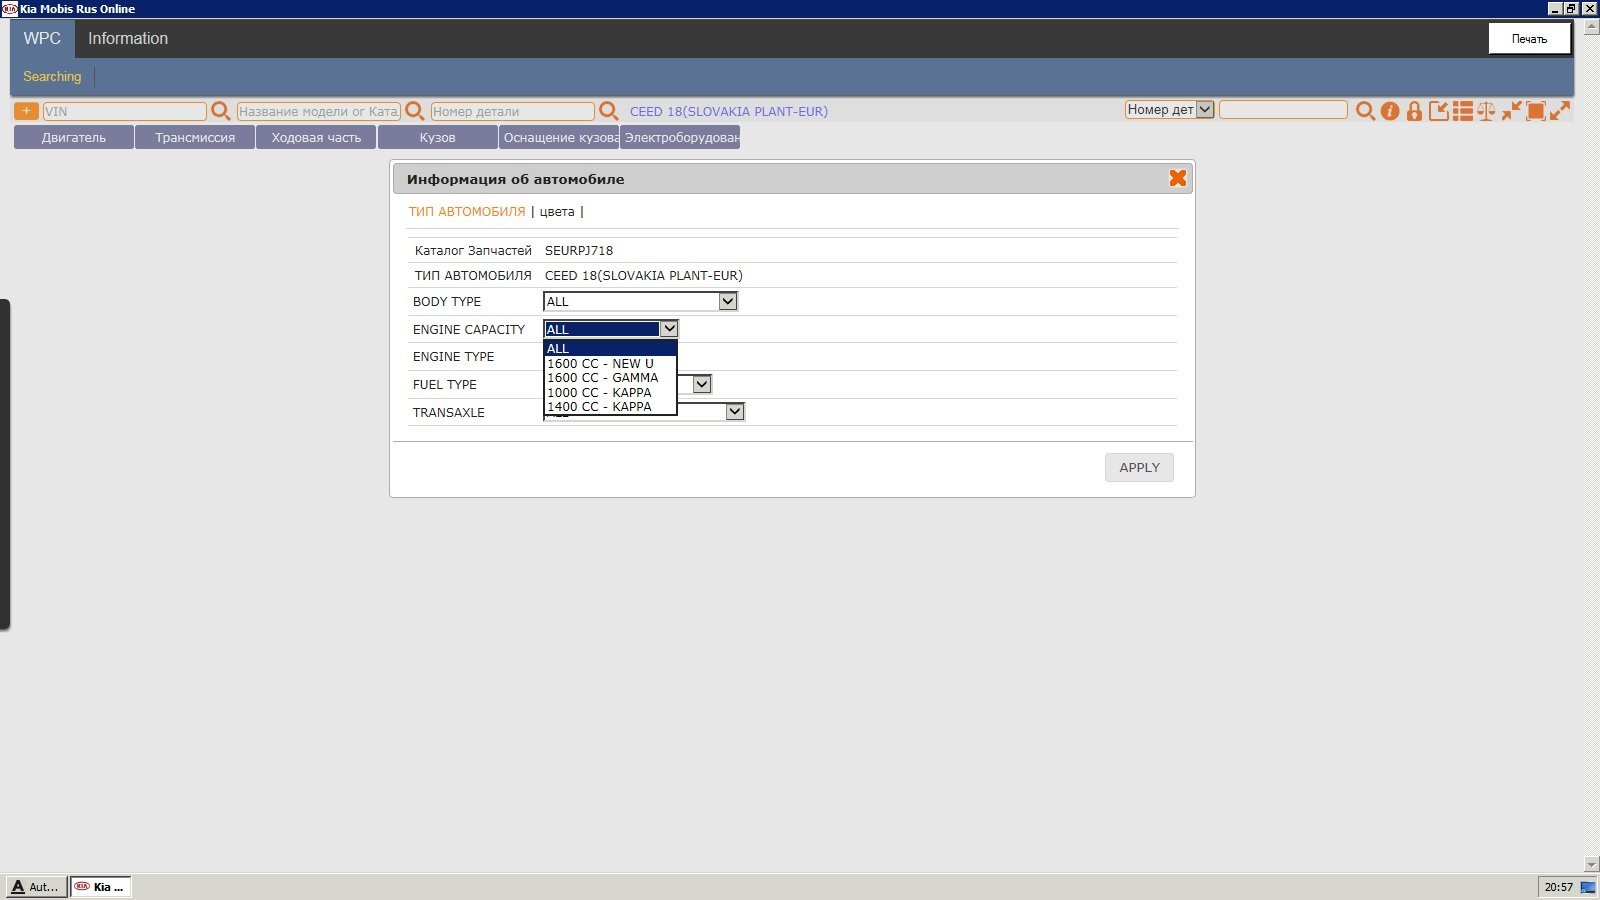The image size is (1600, 900).
Task: Collapse ENGINE CAPACITY dropdown arrow
Action: (669, 329)
